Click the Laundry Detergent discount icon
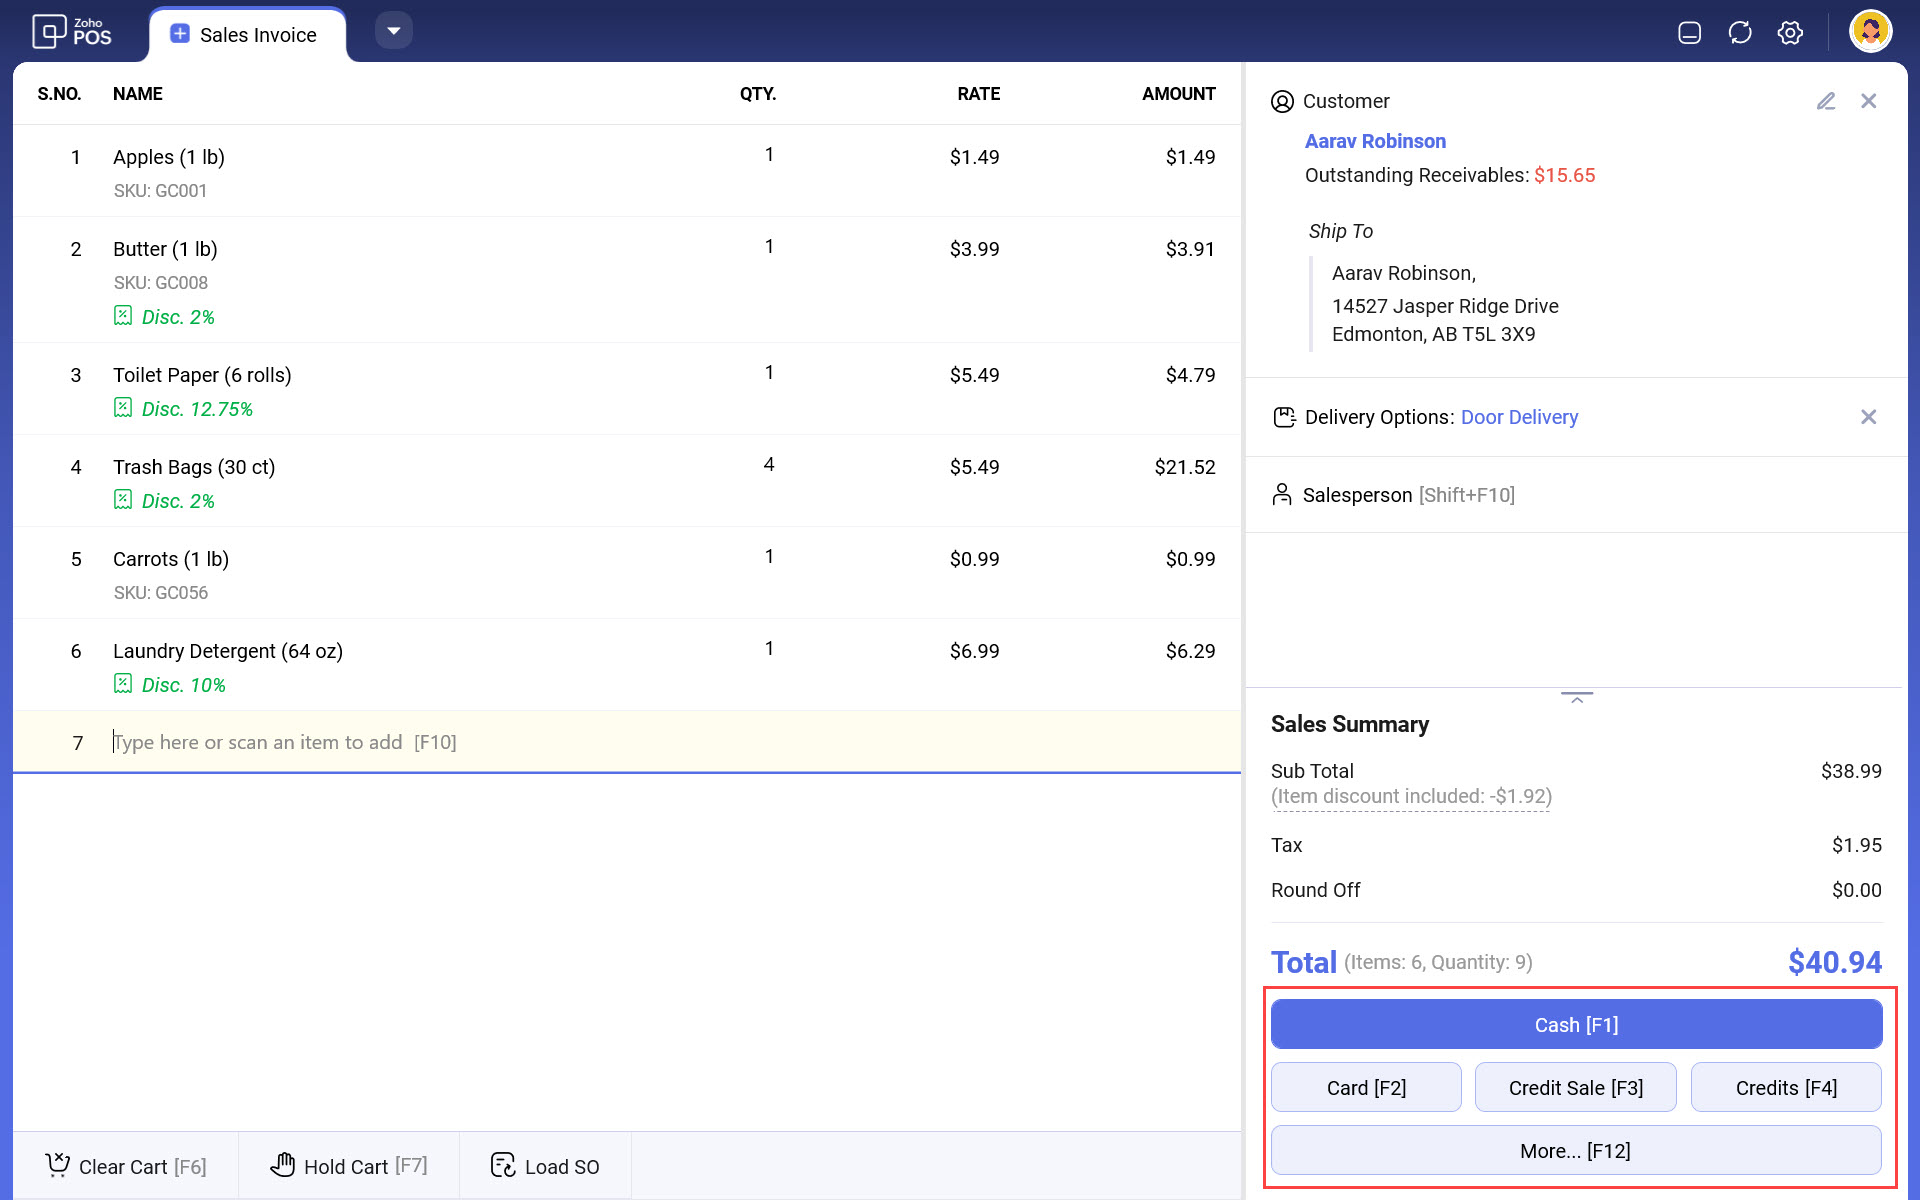The width and height of the screenshot is (1920, 1200). tap(123, 684)
